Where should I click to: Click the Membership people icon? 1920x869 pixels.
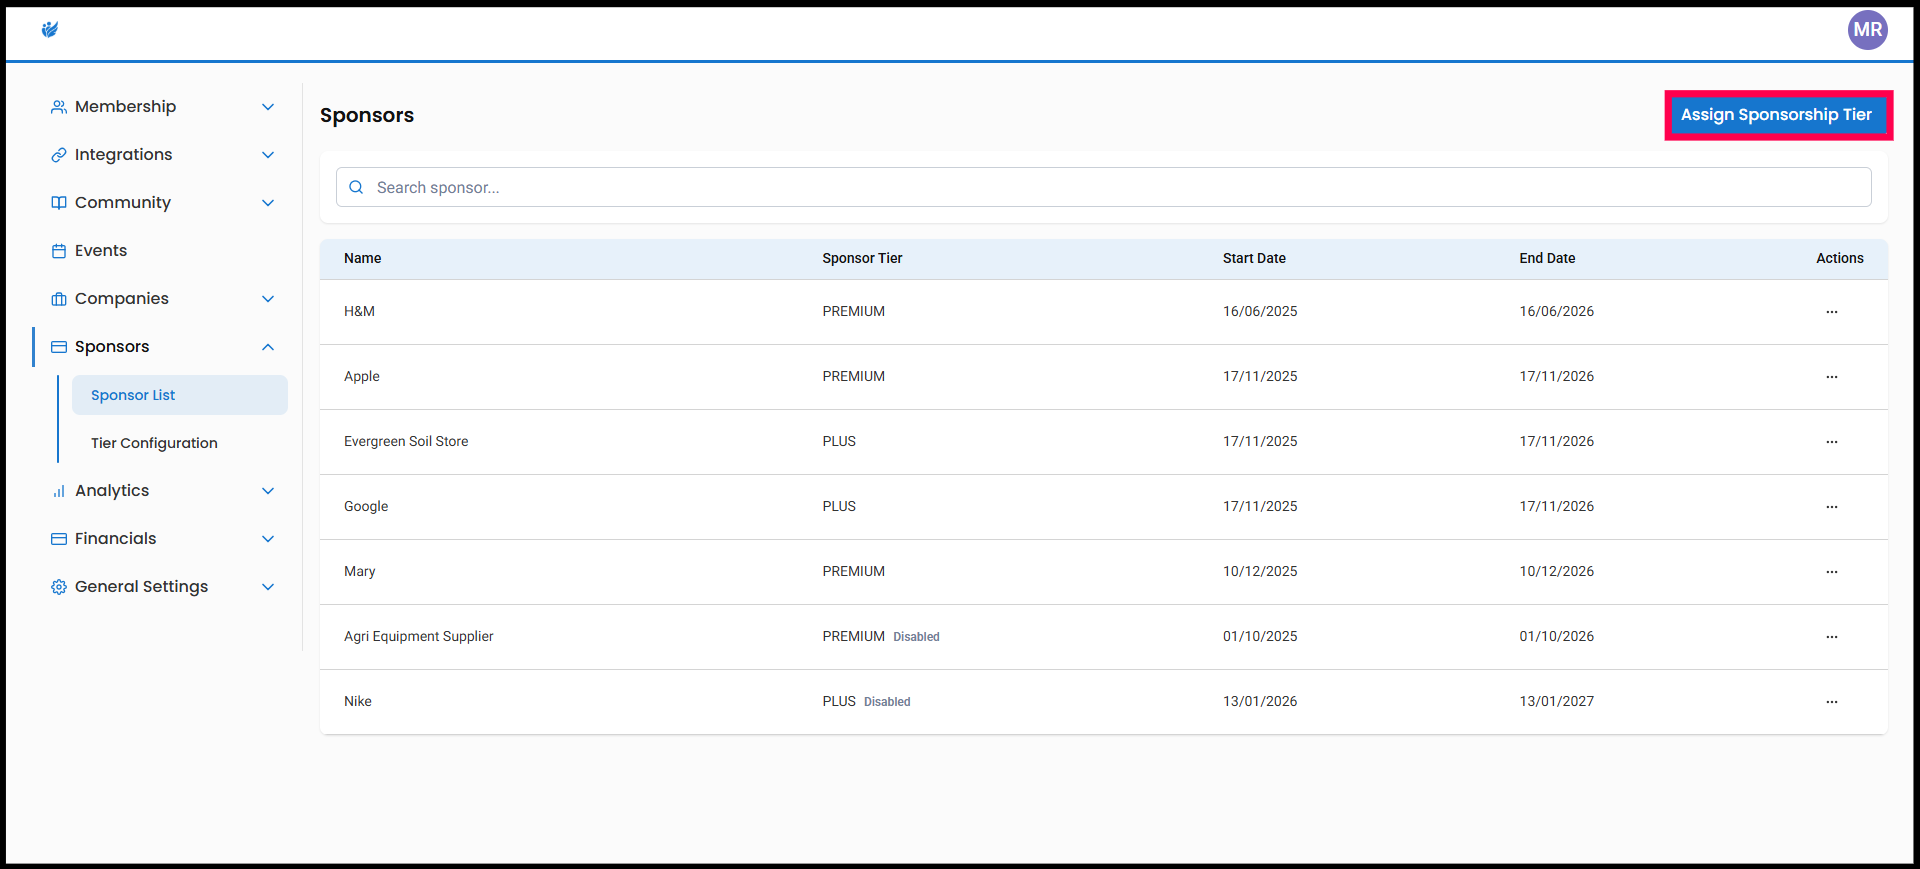[x=59, y=107]
